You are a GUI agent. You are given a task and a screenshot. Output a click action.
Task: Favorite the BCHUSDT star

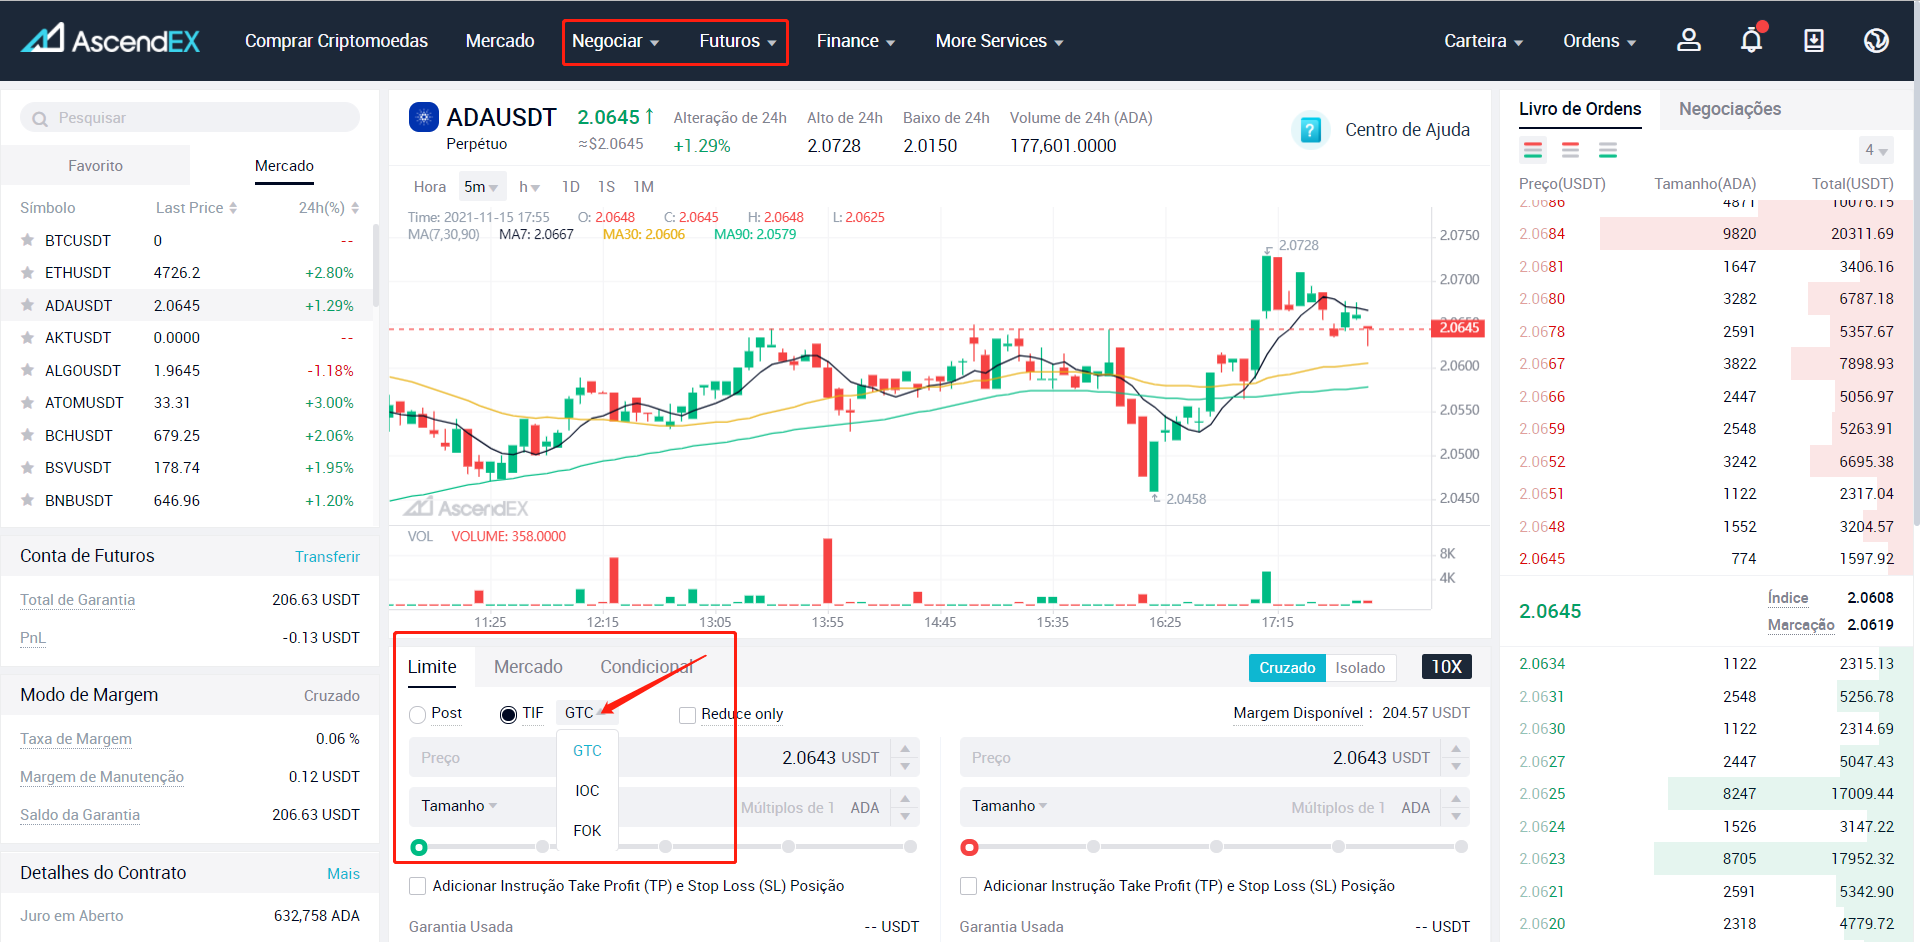click(27, 435)
